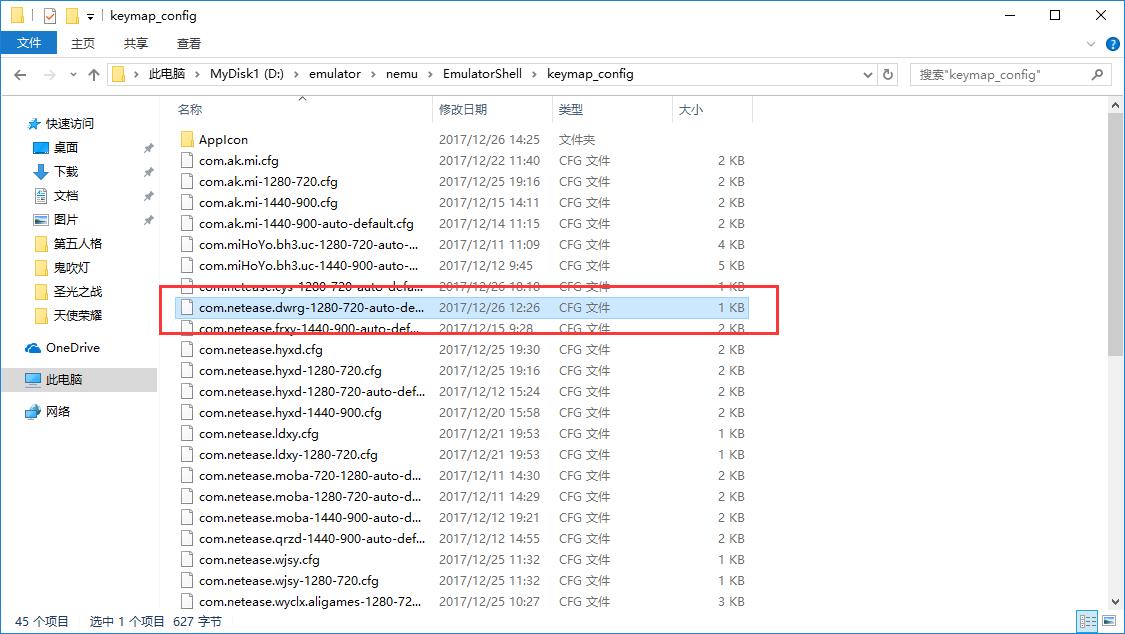Screen dimensions: 1125x634
Task: Switch to details view in status bar
Action: (x=1086, y=621)
